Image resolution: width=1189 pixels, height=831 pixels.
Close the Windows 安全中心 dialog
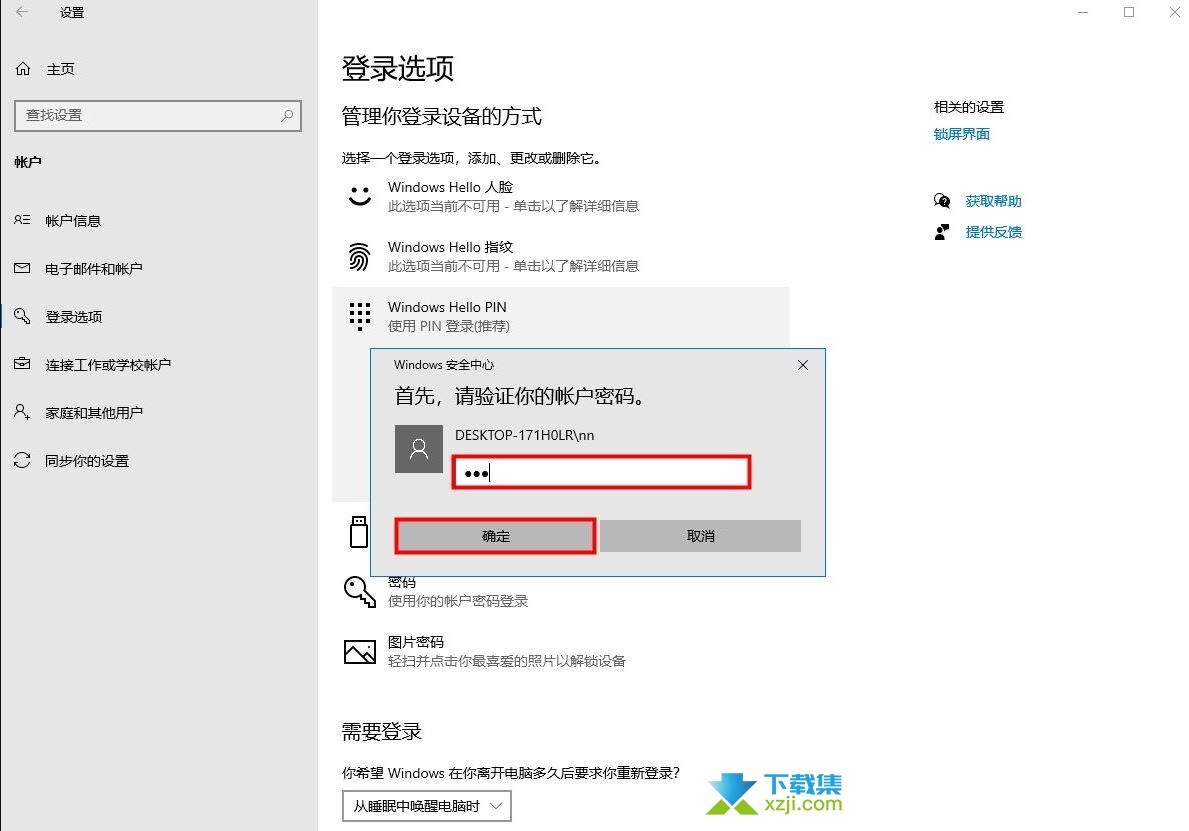803,365
